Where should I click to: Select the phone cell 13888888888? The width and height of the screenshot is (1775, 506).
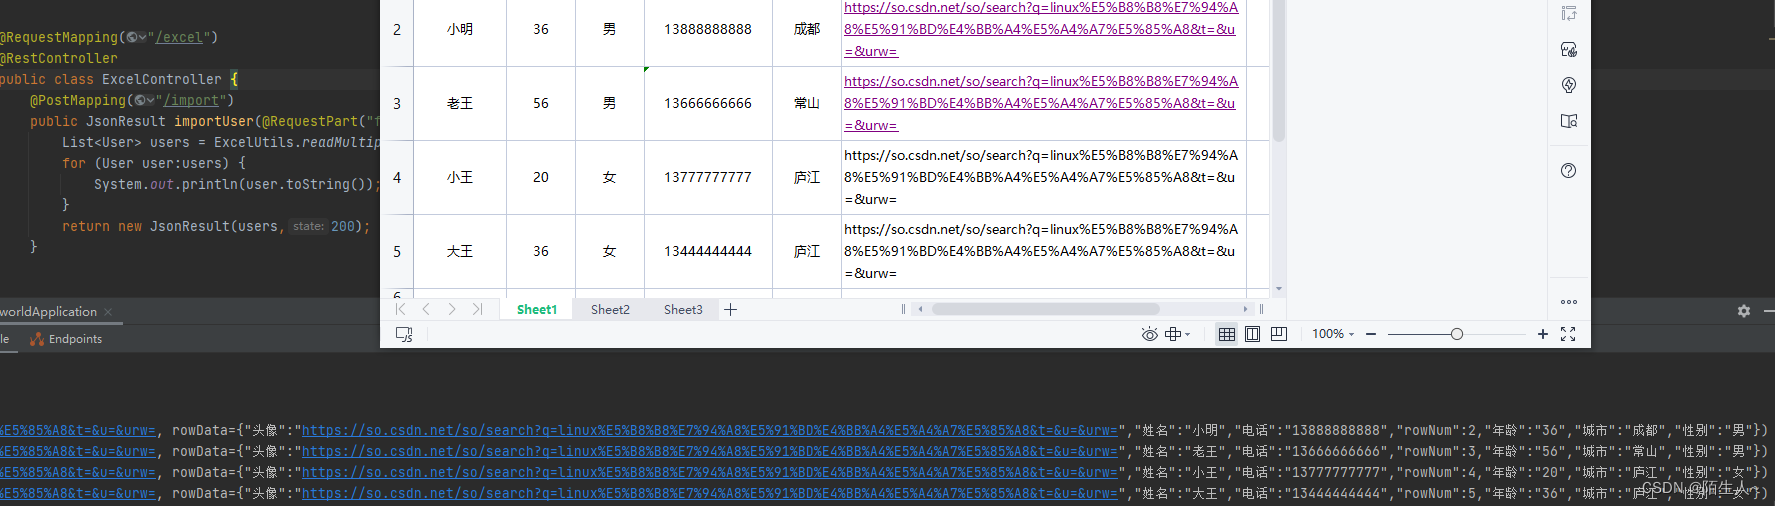(708, 30)
